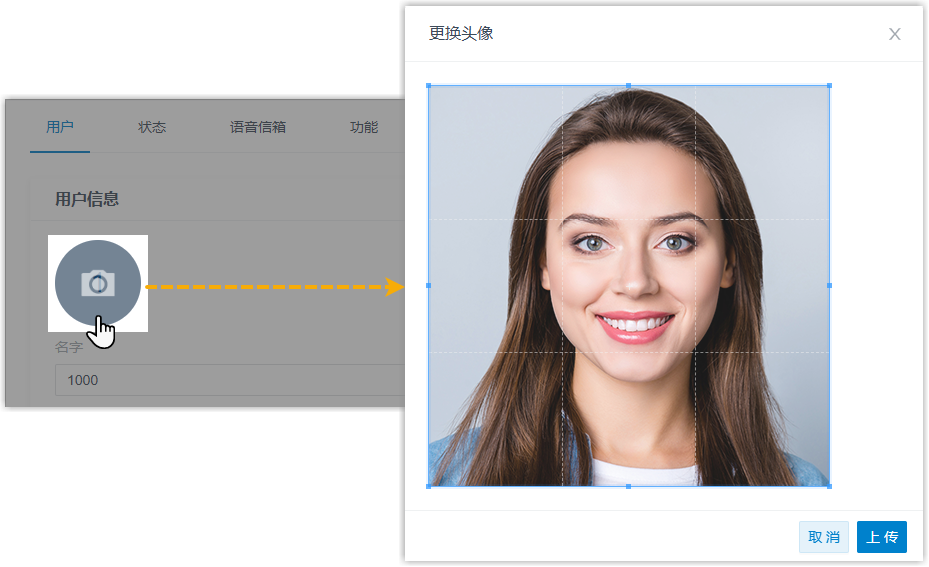929x567 pixels.
Task: Focus the 名字 field containing 1000
Action: point(230,380)
